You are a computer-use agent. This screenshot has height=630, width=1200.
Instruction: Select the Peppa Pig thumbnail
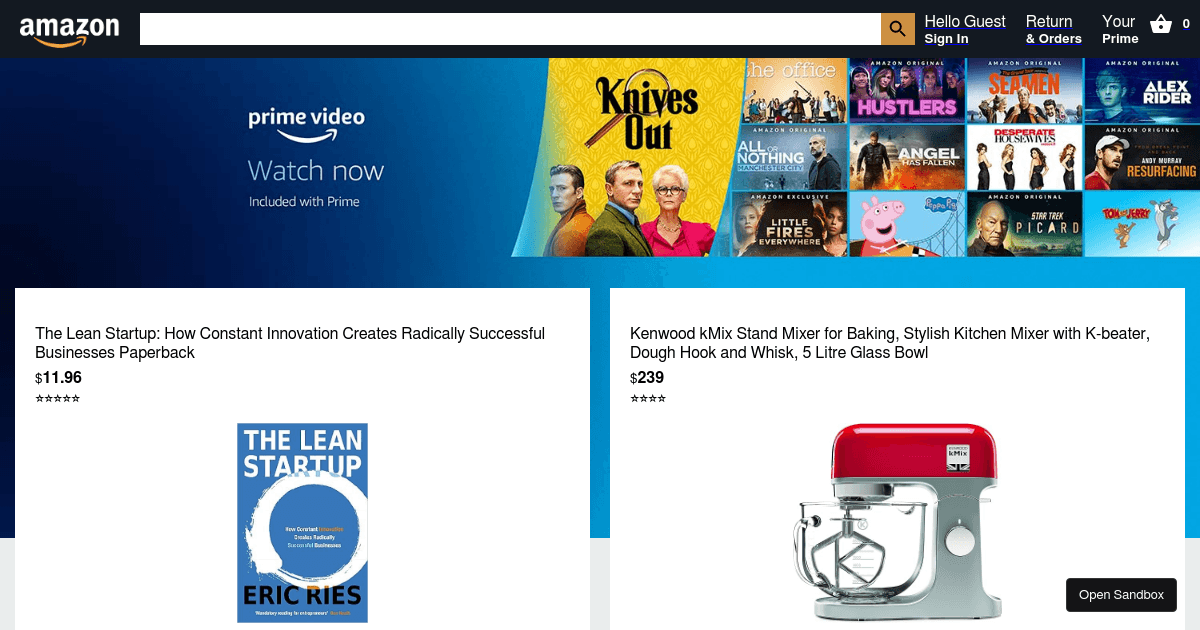point(907,224)
